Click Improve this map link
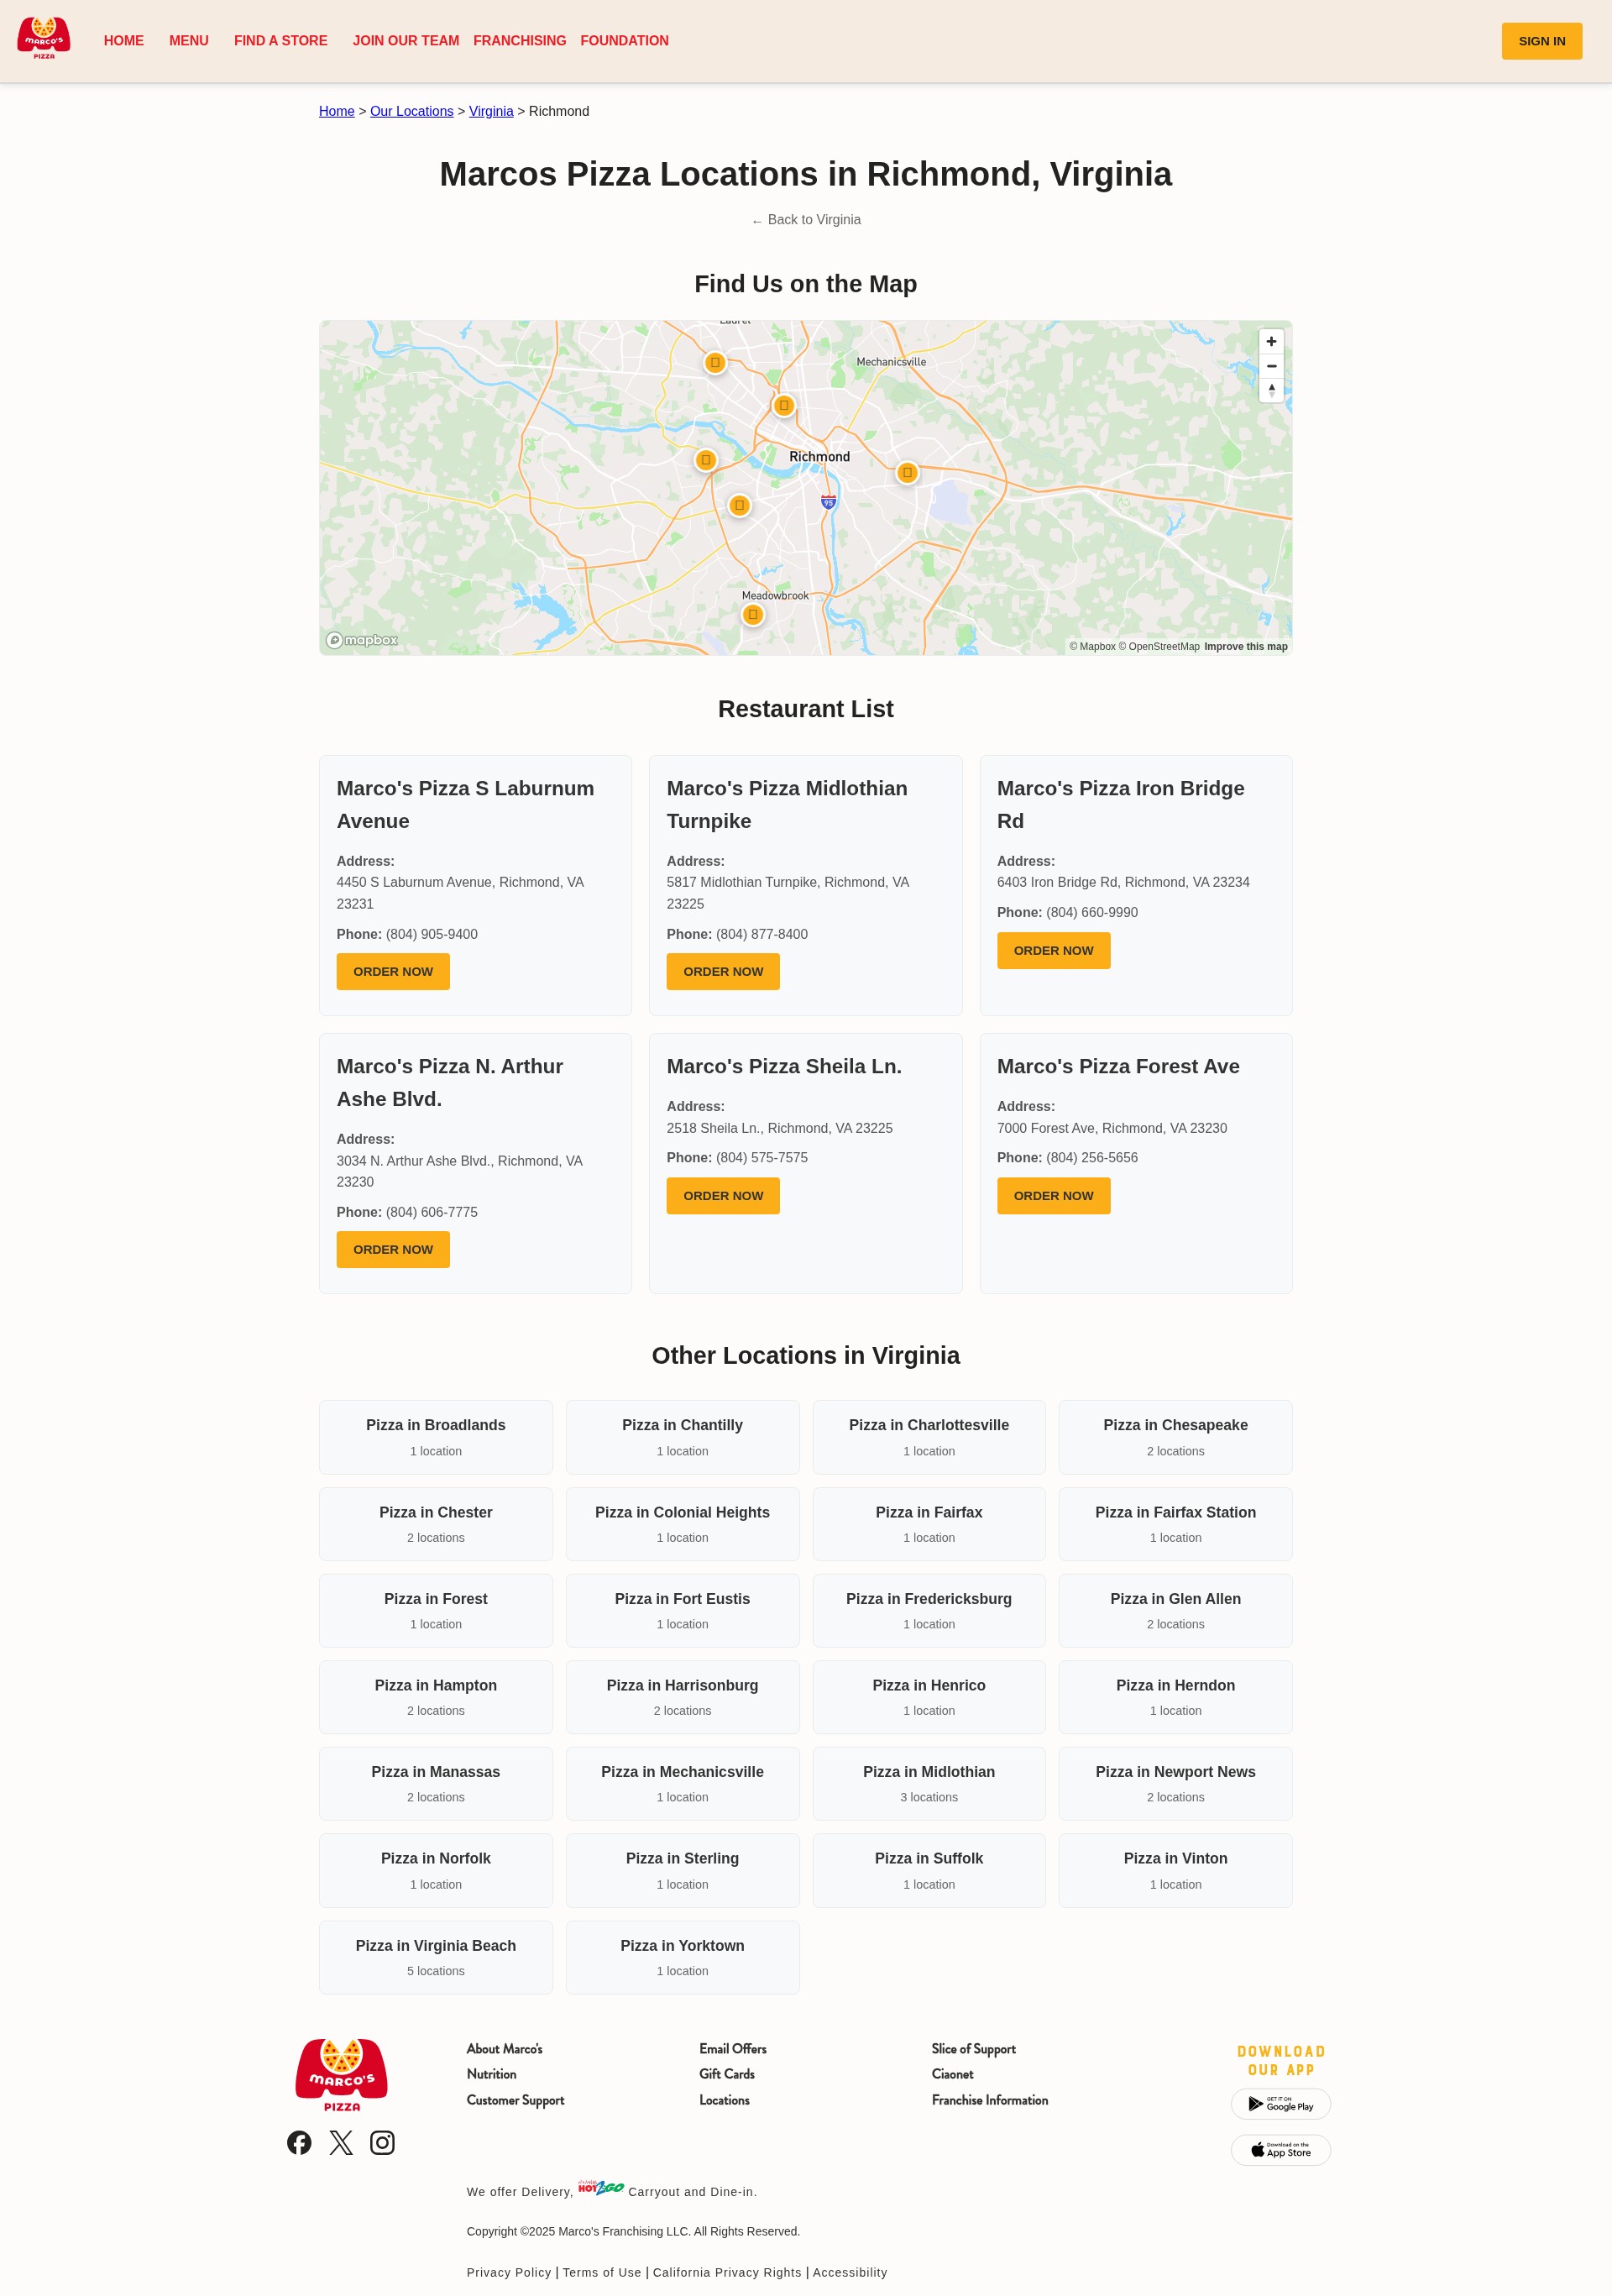 tap(1246, 647)
